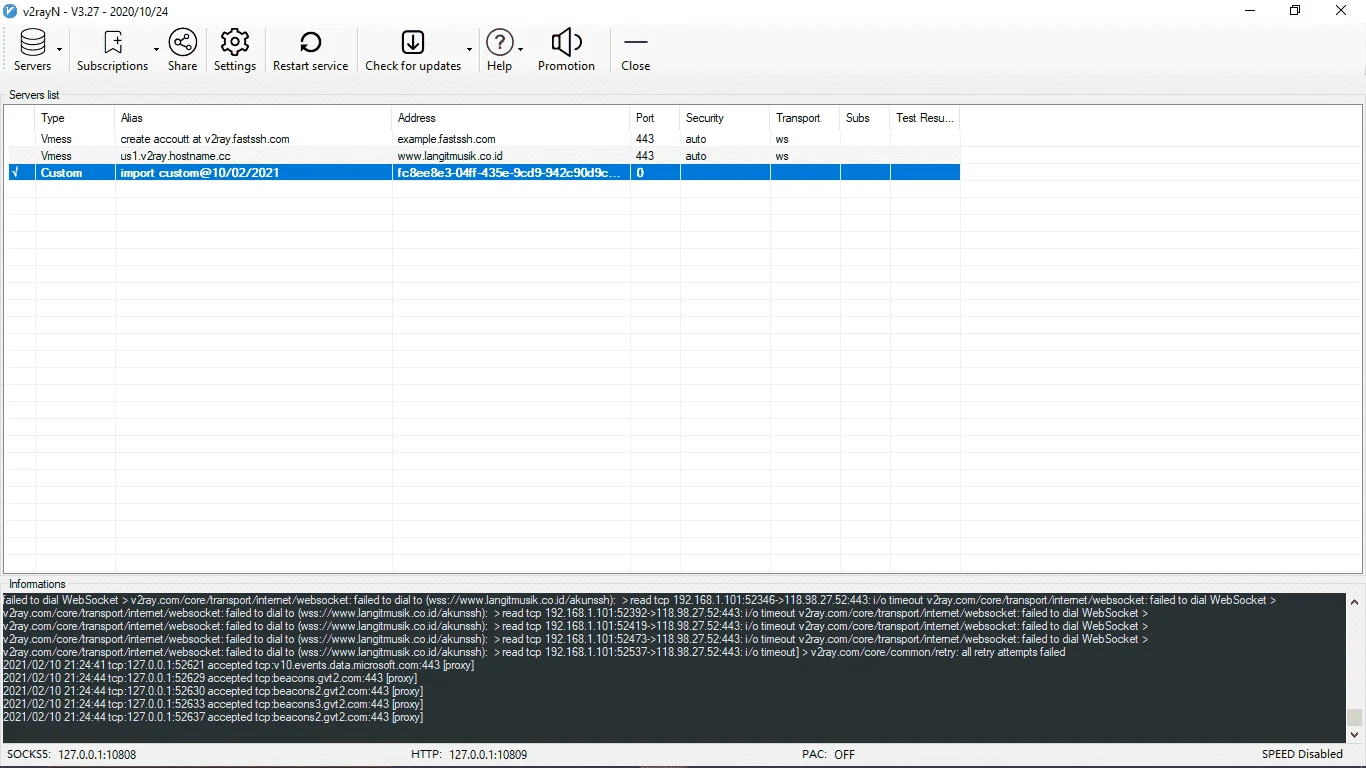Click the v2rayN app icon in title bar
The height and width of the screenshot is (768, 1366).
tap(11, 11)
